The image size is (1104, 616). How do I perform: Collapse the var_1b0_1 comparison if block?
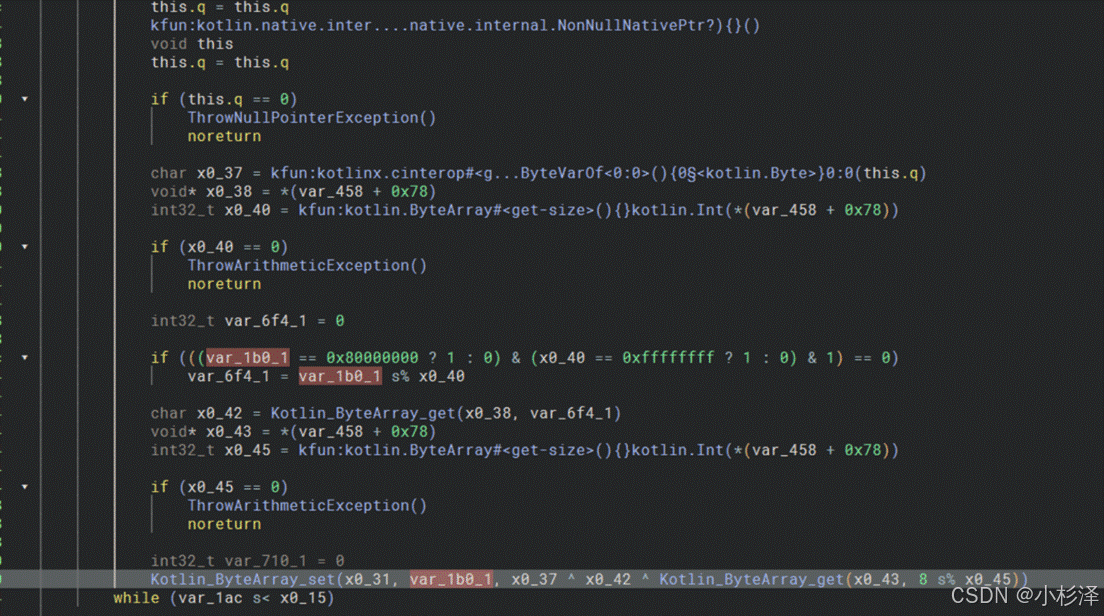tap(24, 357)
